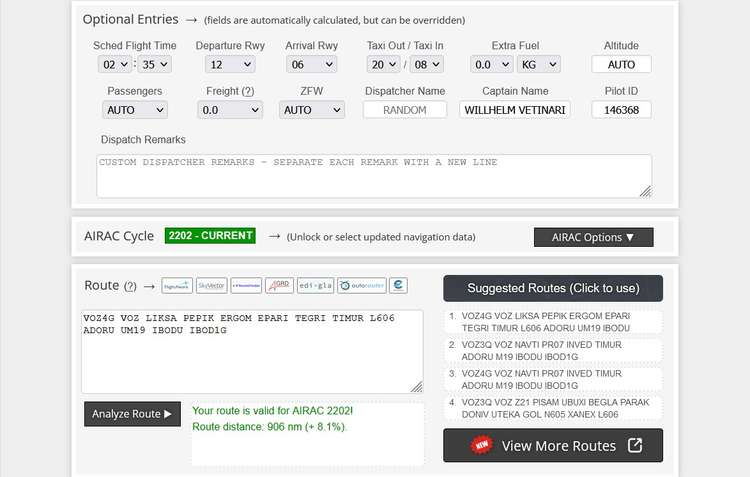Viewport: 750px width, 477px height.
Task: Click the Eurocontrol 'e' route icon
Action: (x=398, y=285)
